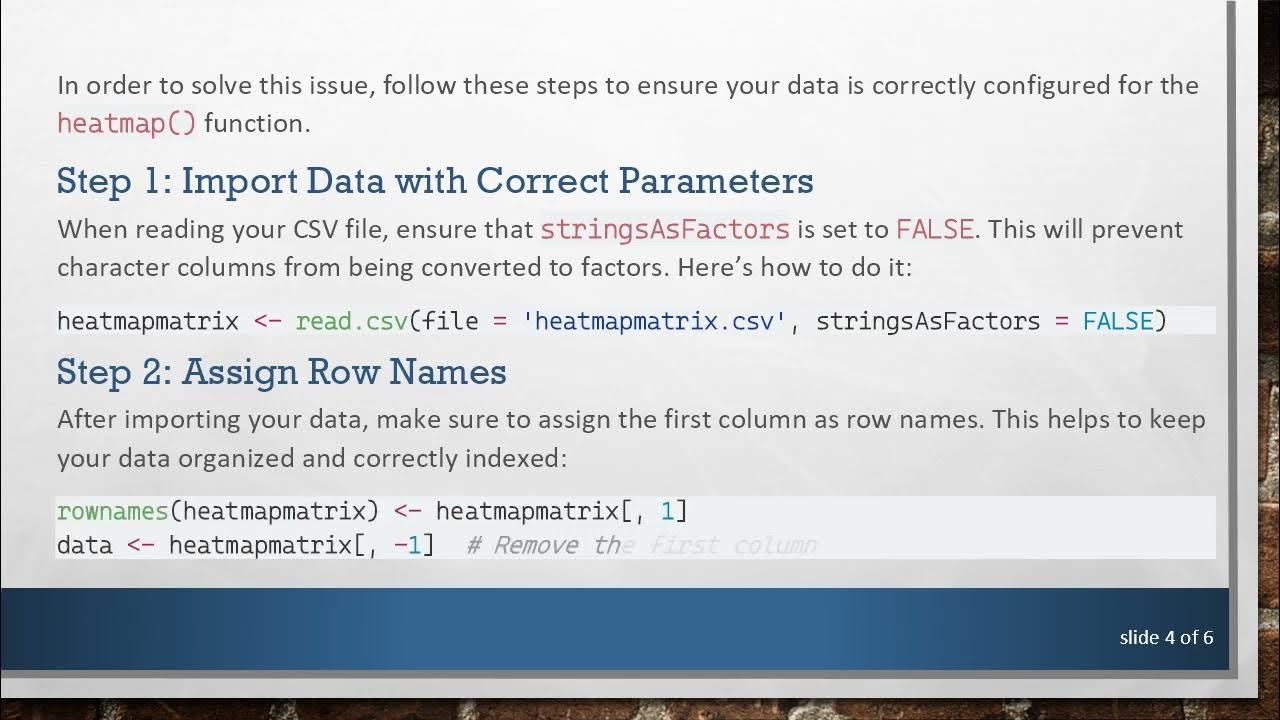Viewport: 1280px width, 720px height.
Task: Click stringsAsFactors argument in the code line
Action: click(928, 321)
